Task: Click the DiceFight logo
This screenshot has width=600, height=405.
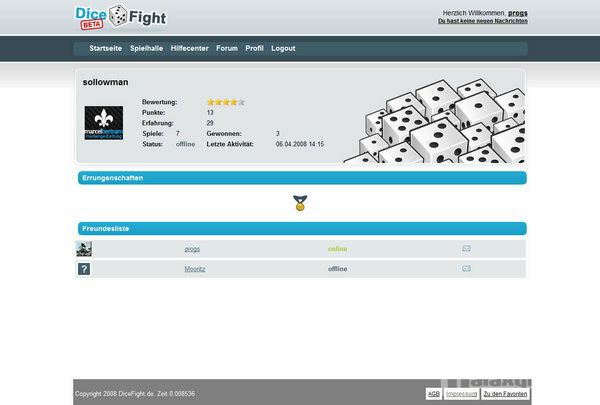Action: (x=121, y=17)
